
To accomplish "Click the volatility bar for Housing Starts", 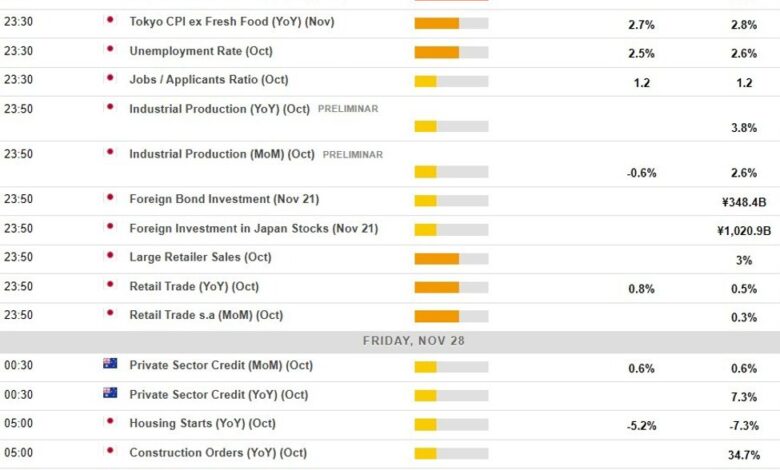I will coord(451,425).
